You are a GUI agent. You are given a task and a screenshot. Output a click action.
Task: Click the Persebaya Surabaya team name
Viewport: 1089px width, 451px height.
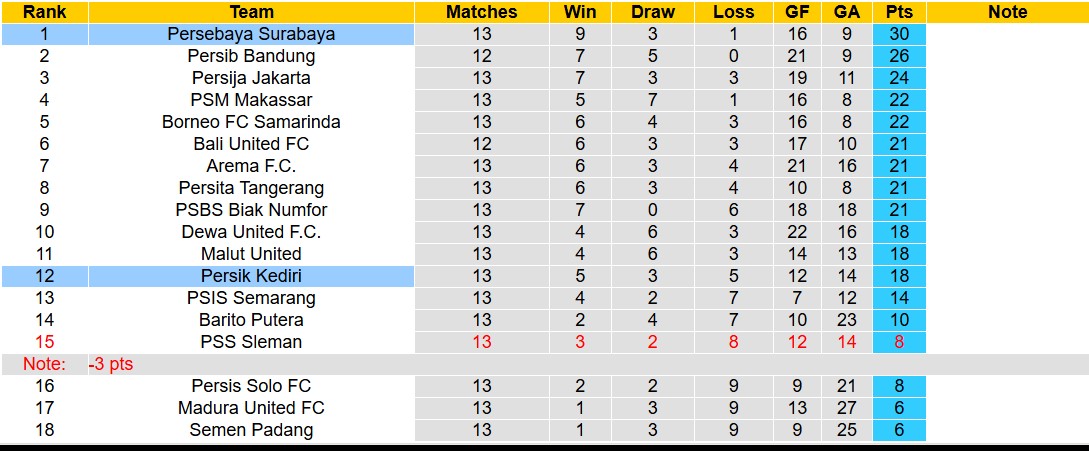coord(251,34)
